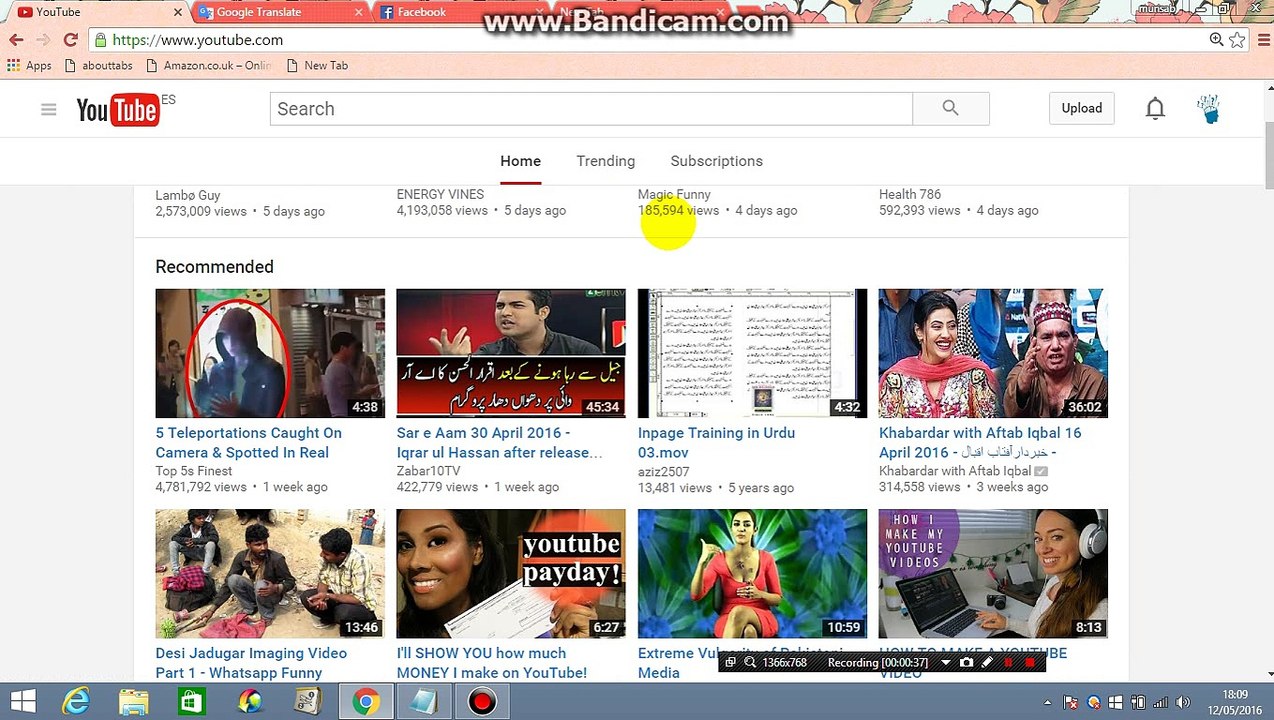Open the 'youtube payday!' thumbnail
This screenshot has height=720, width=1274.
(511, 573)
